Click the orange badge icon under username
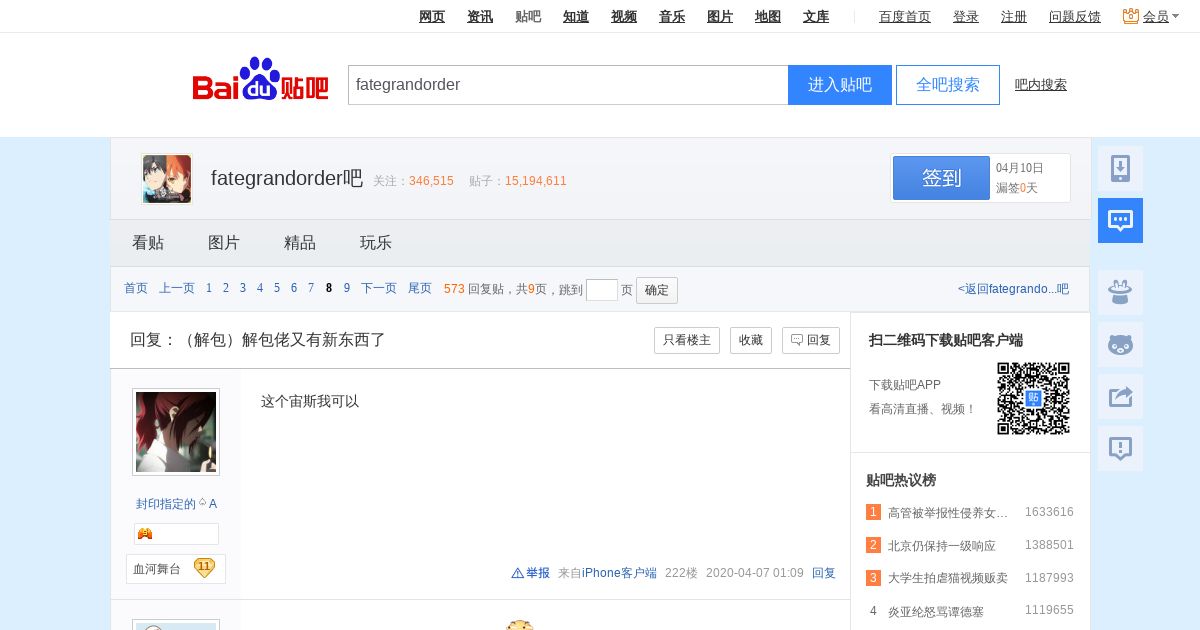 145,534
